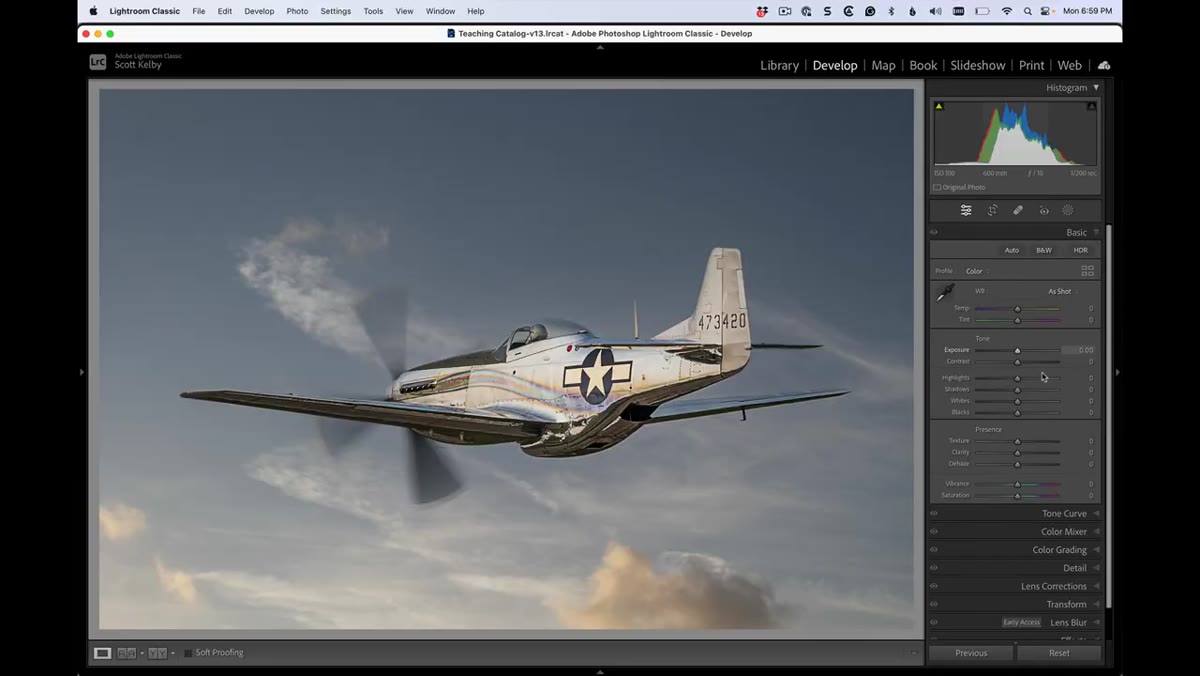Click the Reset button
The height and width of the screenshot is (676, 1200).
(1059, 653)
